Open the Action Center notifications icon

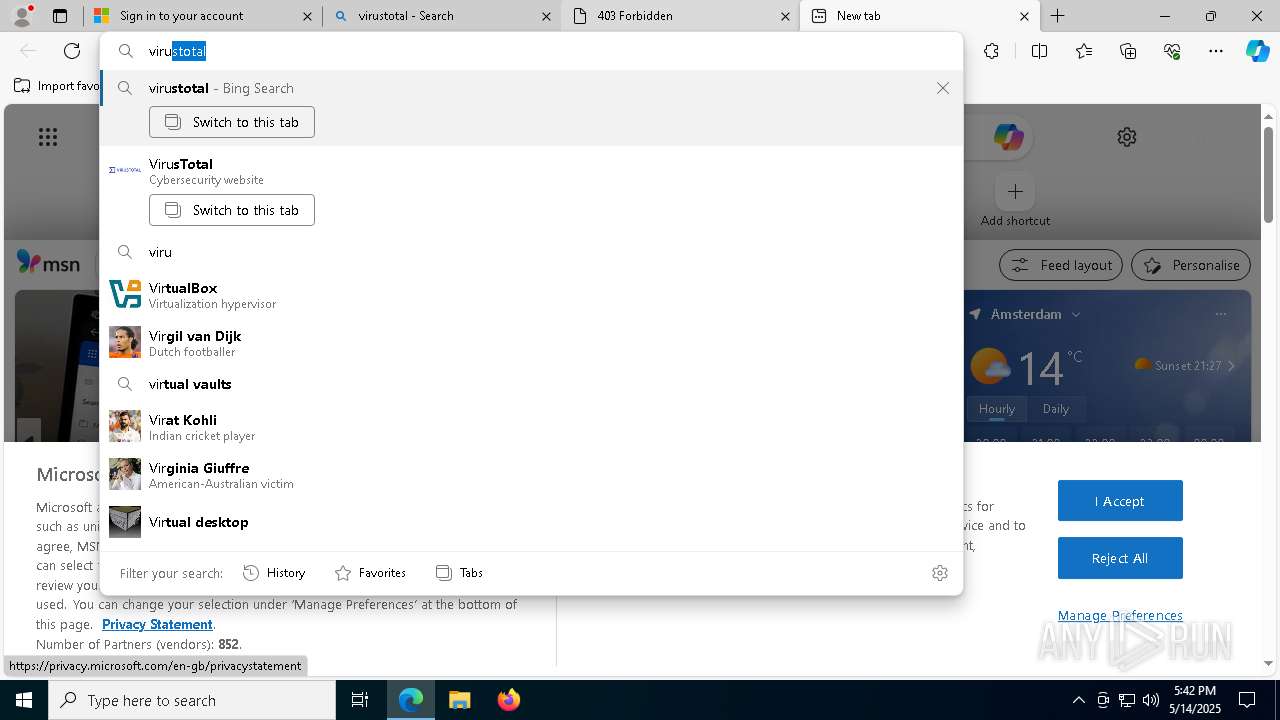[x=1247, y=700]
